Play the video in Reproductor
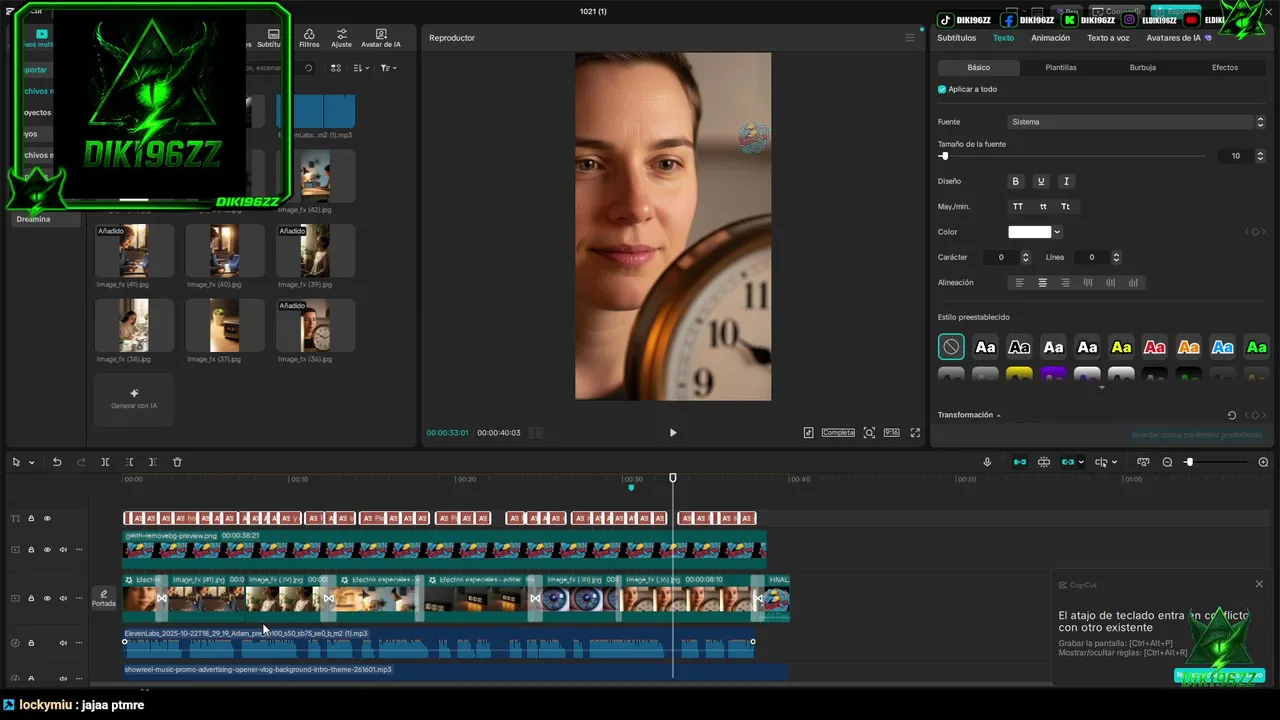The height and width of the screenshot is (720, 1280). point(673,433)
